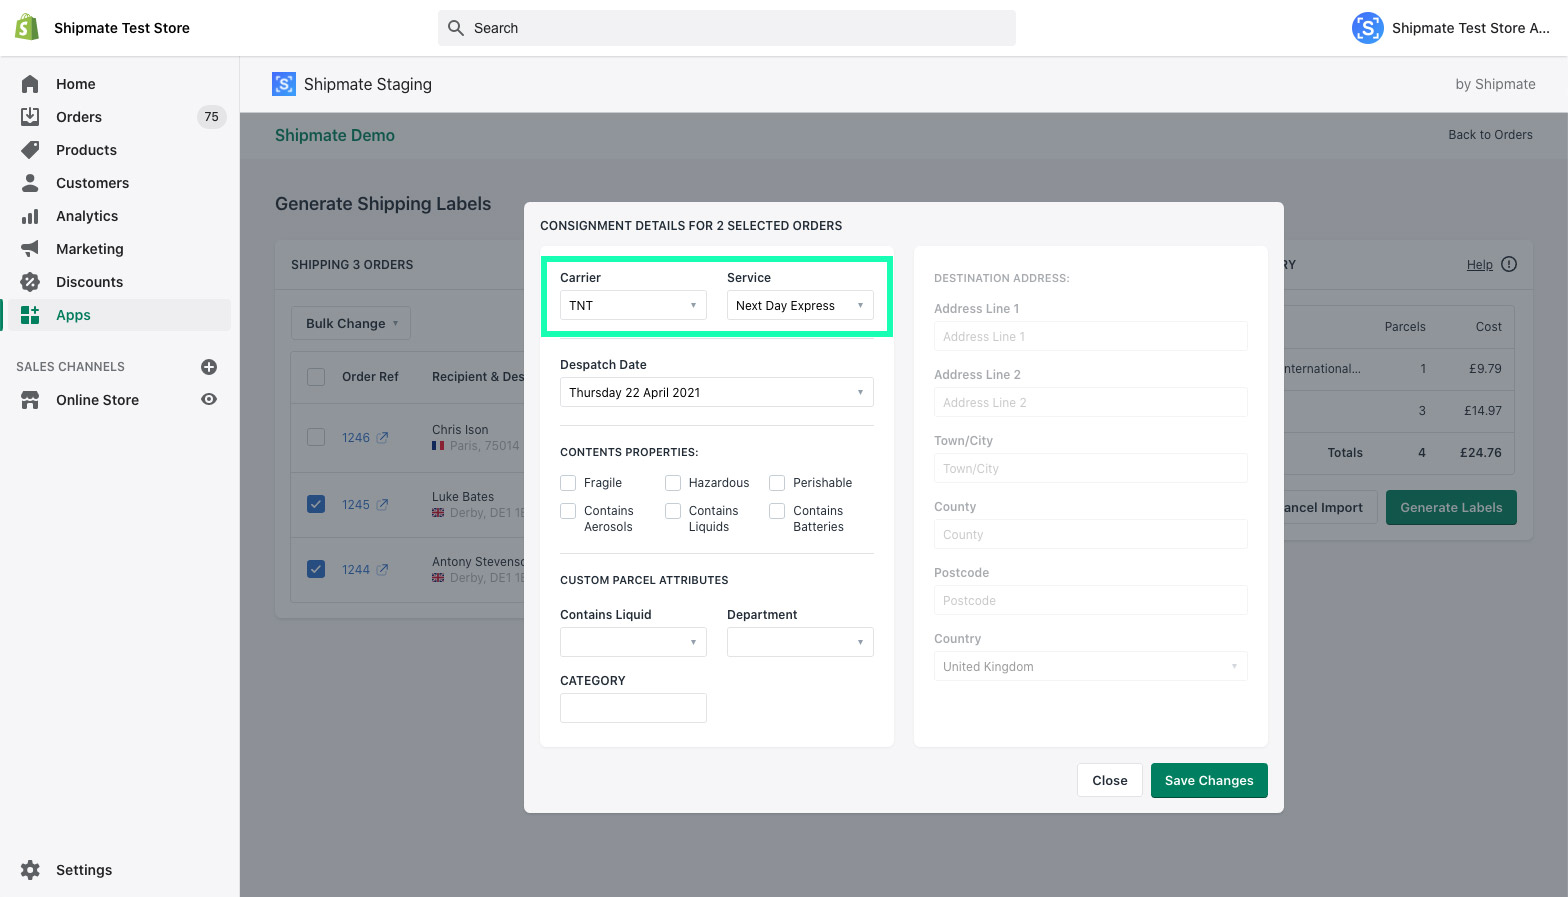1568x897 pixels.
Task: Toggle the select-all orders header checkbox
Action: 316,377
